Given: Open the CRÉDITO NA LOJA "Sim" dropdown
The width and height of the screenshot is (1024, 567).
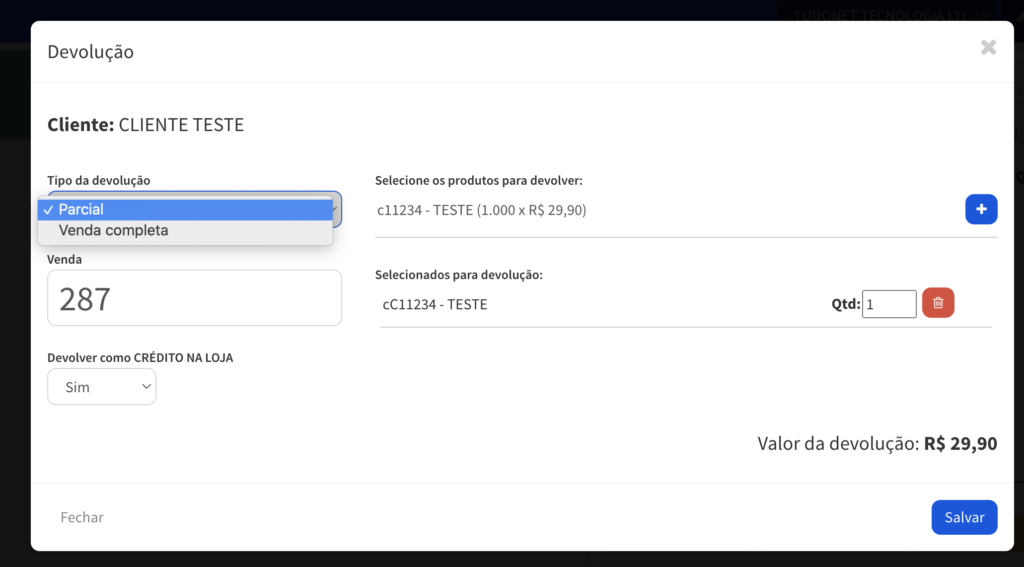Looking at the screenshot, I should coord(102,386).
